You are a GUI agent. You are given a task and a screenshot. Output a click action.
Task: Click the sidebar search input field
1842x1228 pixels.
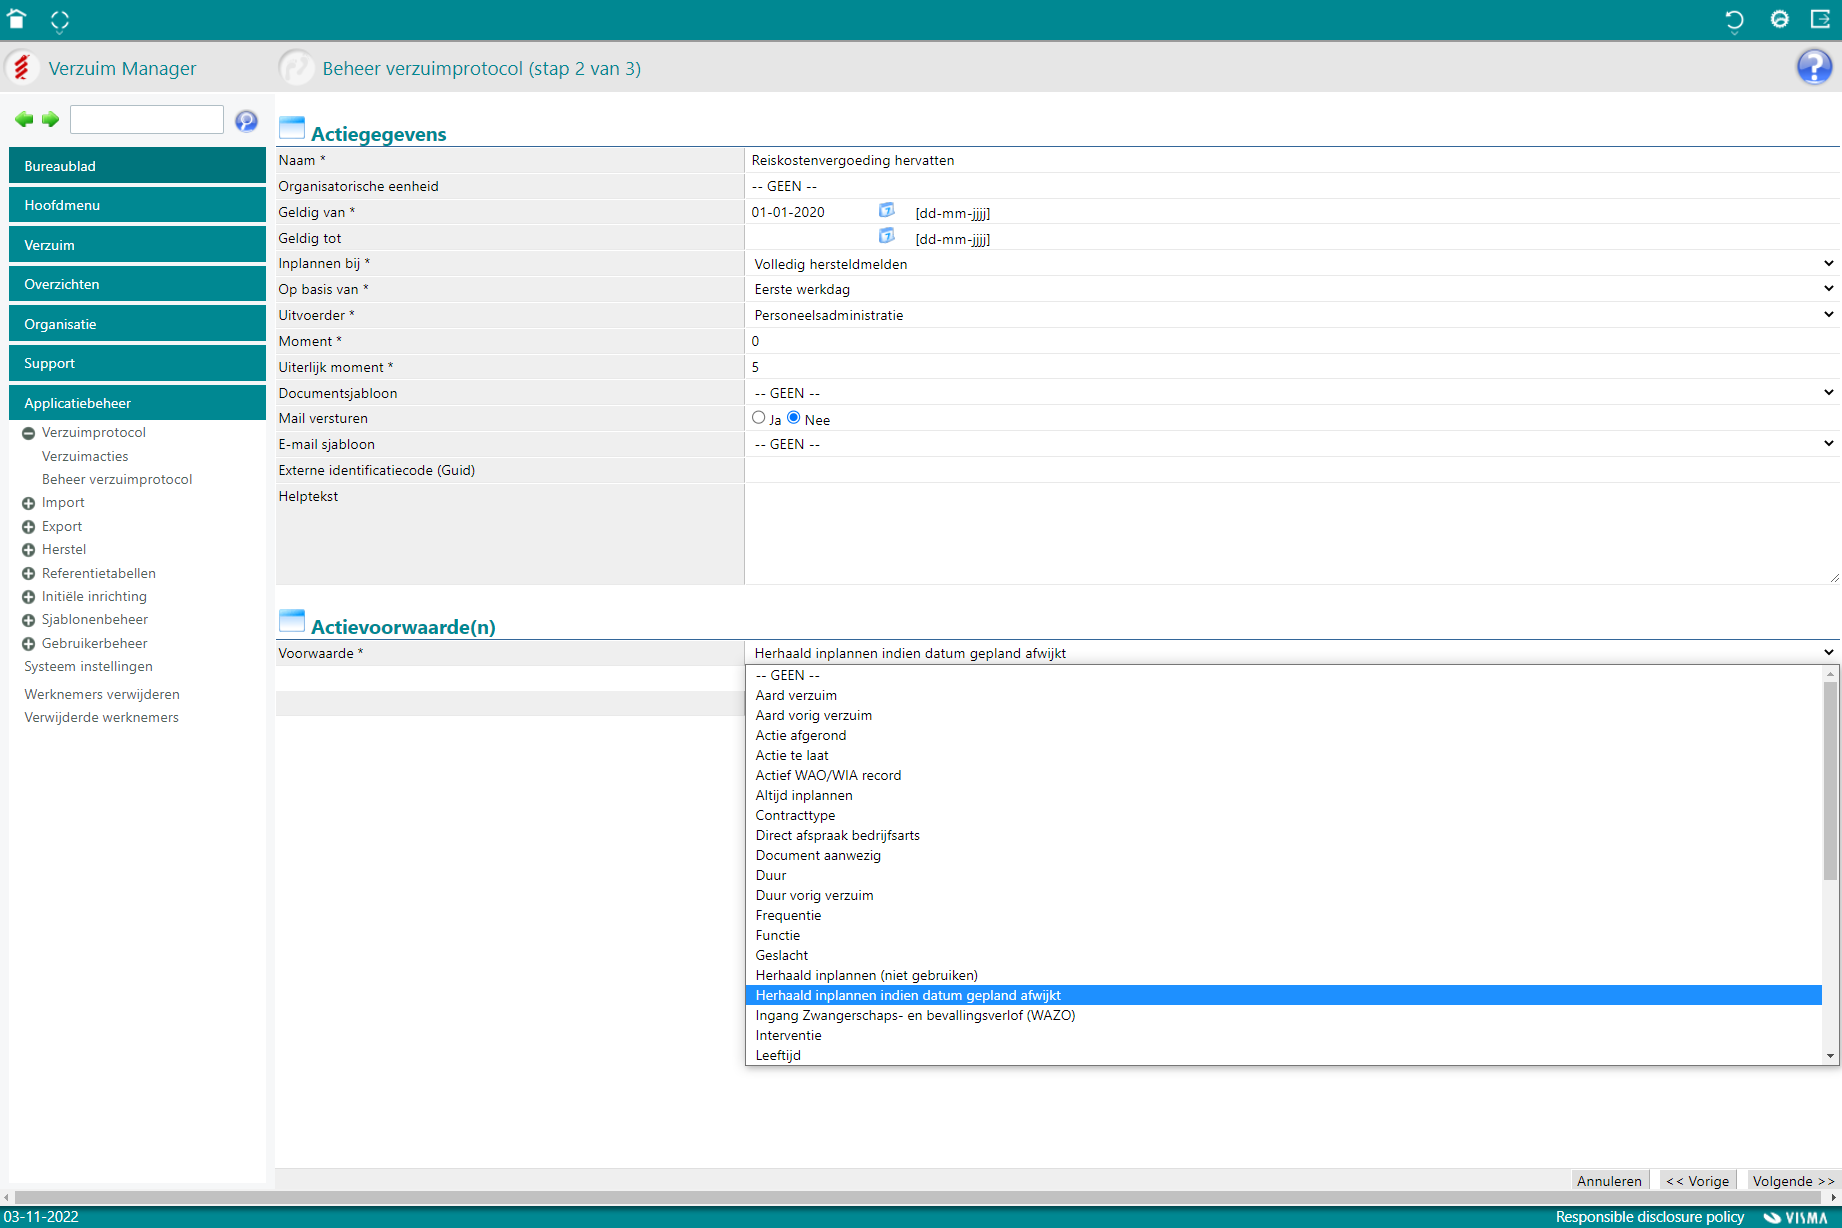147,120
